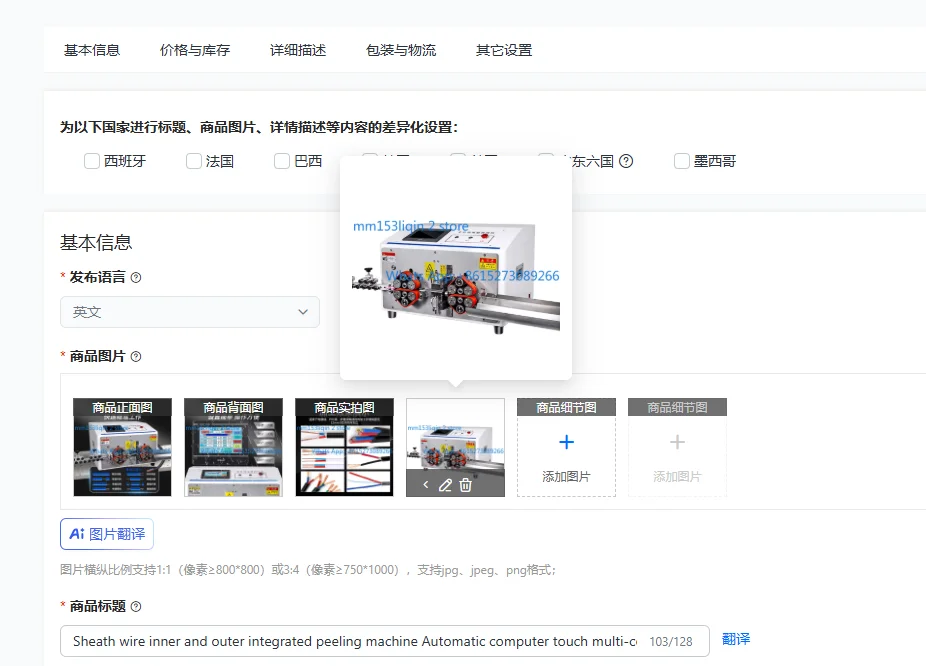Image resolution: width=926 pixels, height=666 pixels.
Task: Click help icon beside 发布语言
Action: pyautogui.click(x=136, y=278)
